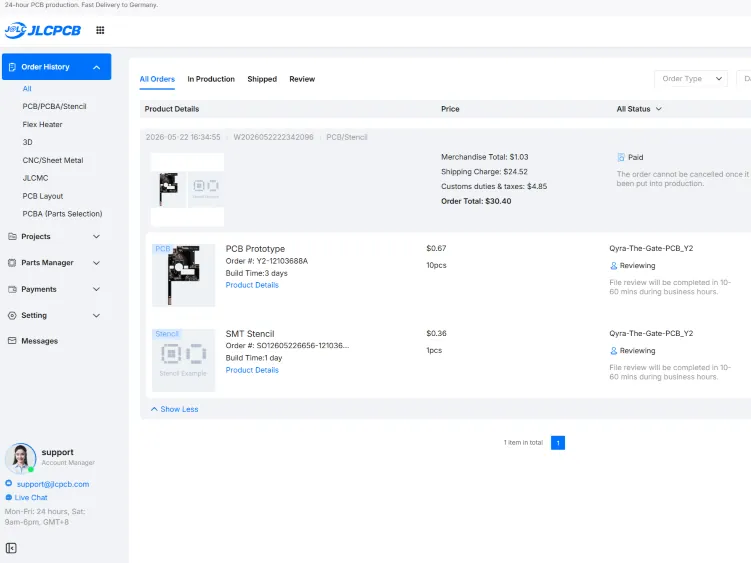Click the SMT Stencil example thumbnail
751x563 pixels.
tap(183, 360)
